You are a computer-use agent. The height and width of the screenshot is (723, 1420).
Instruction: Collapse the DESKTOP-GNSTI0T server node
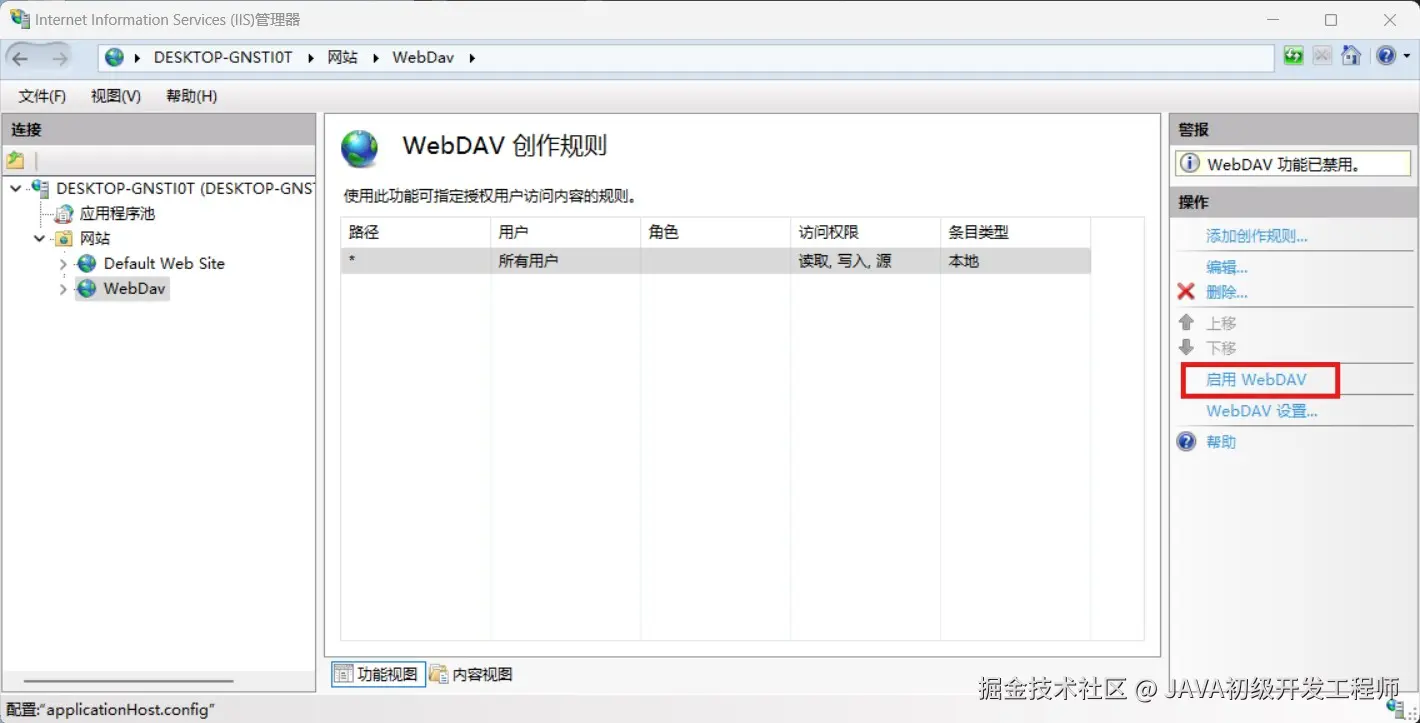tap(15, 188)
